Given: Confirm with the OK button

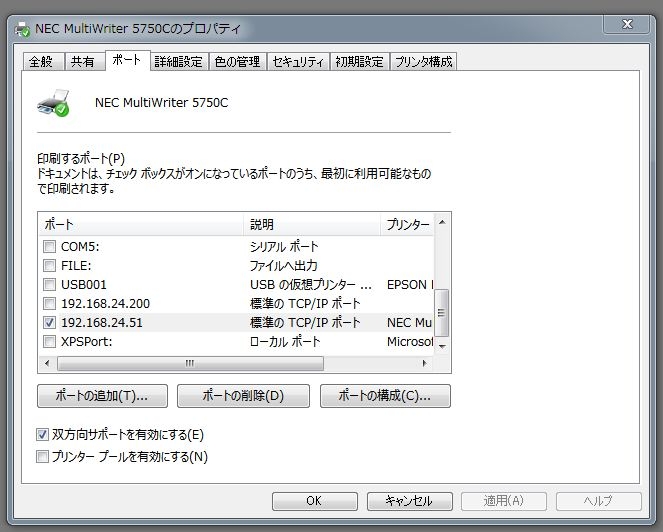Looking at the screenshot, I should point(315,501).
